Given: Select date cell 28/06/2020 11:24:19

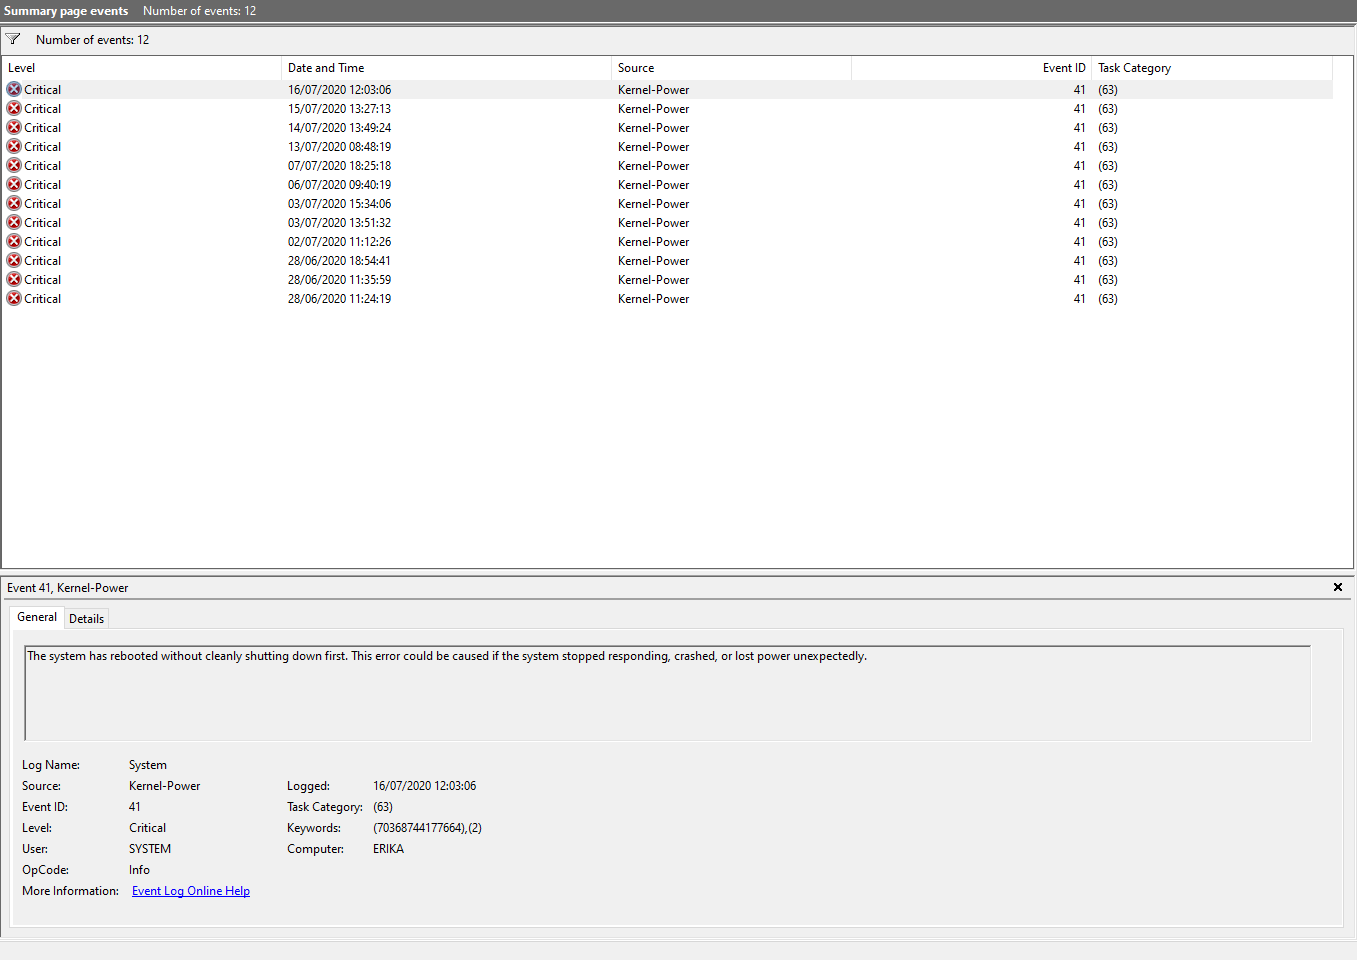Looking at the screenshot, I should [x=339, y=299].
